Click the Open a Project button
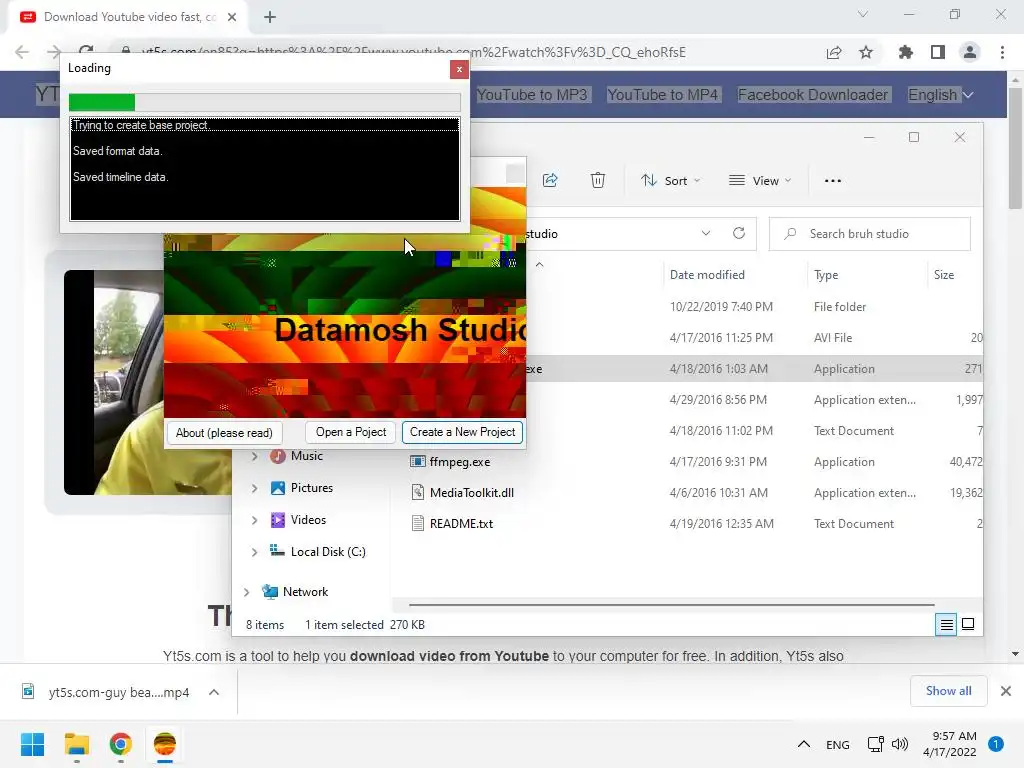 tap(351, 432)
